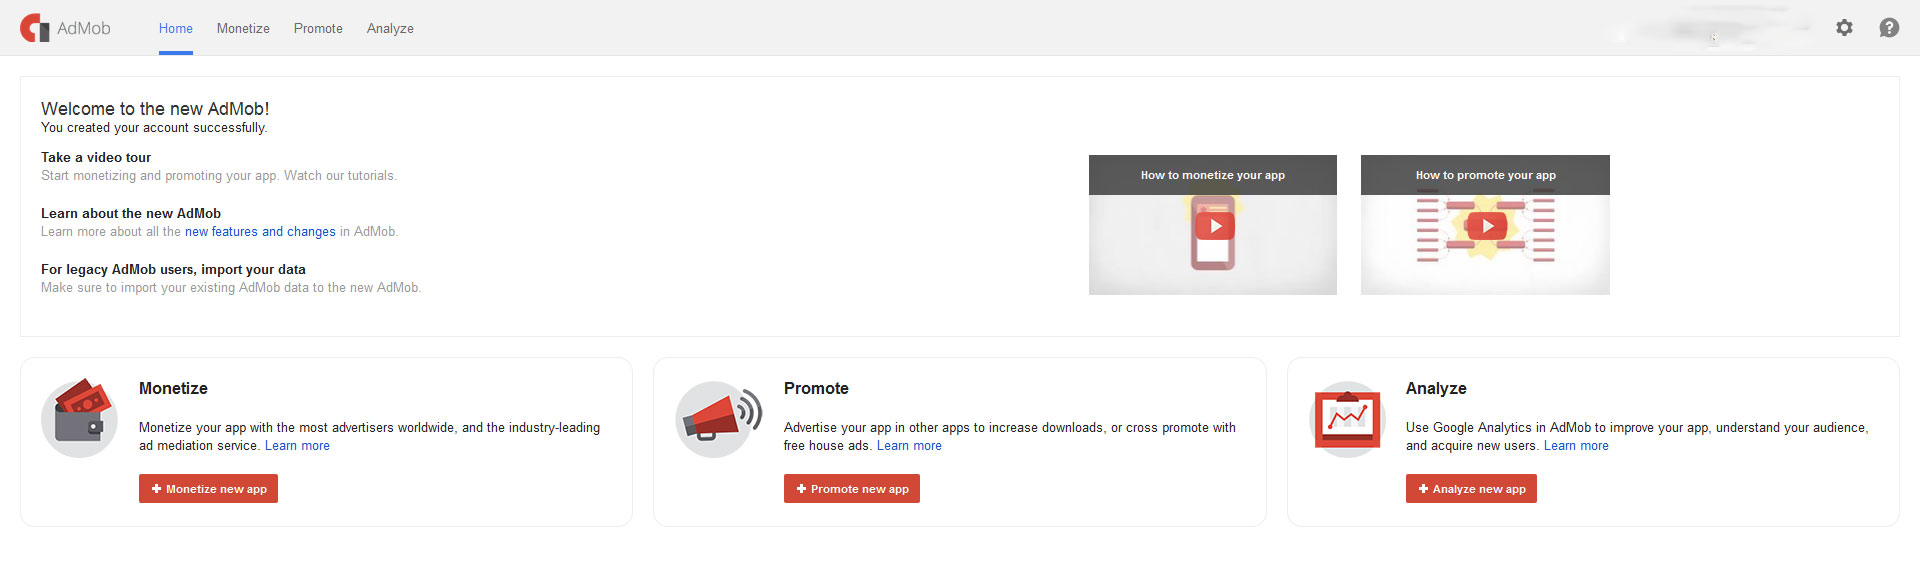Follow Learn more in Analyze card
Screen dimensions: 1920x565
(x=1576, y=446)
